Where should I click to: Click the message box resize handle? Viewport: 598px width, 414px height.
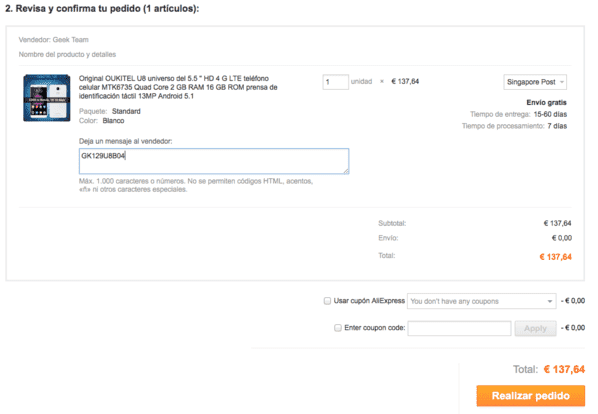click(346, 171)
